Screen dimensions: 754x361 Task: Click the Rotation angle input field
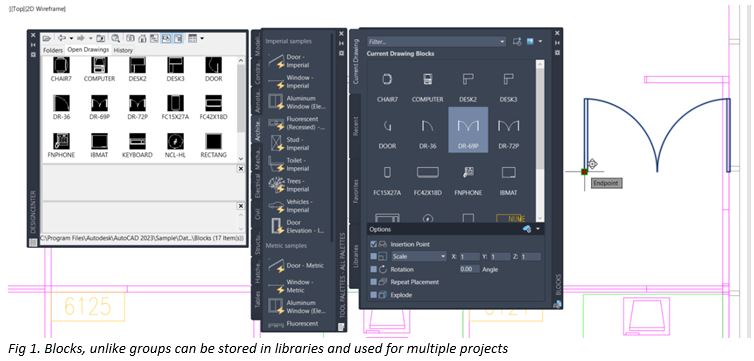[x=469, y=269]
